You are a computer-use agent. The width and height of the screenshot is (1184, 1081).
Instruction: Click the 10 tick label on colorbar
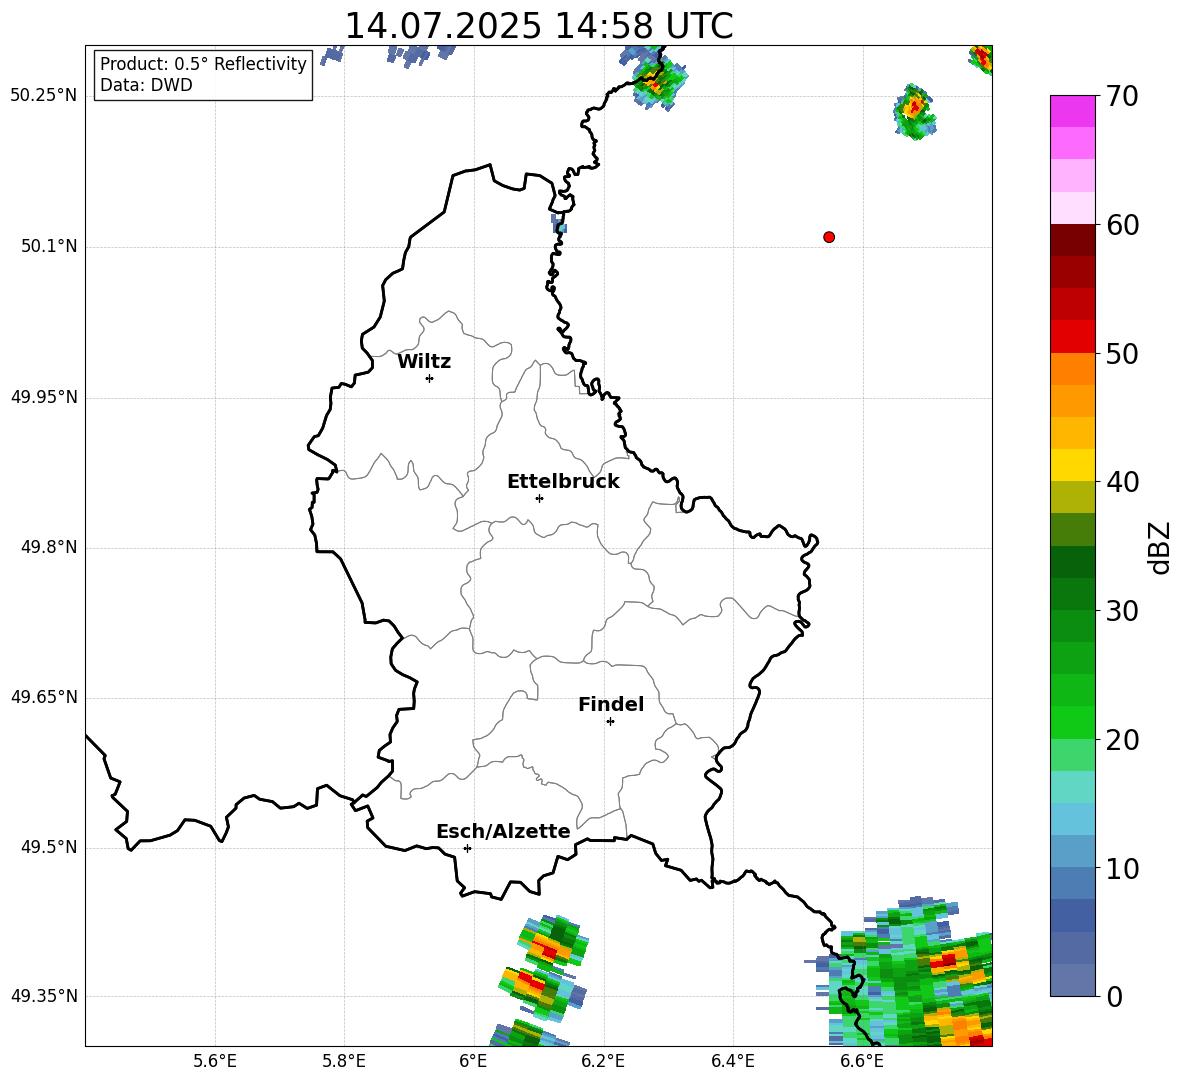tap(1122, 869)
